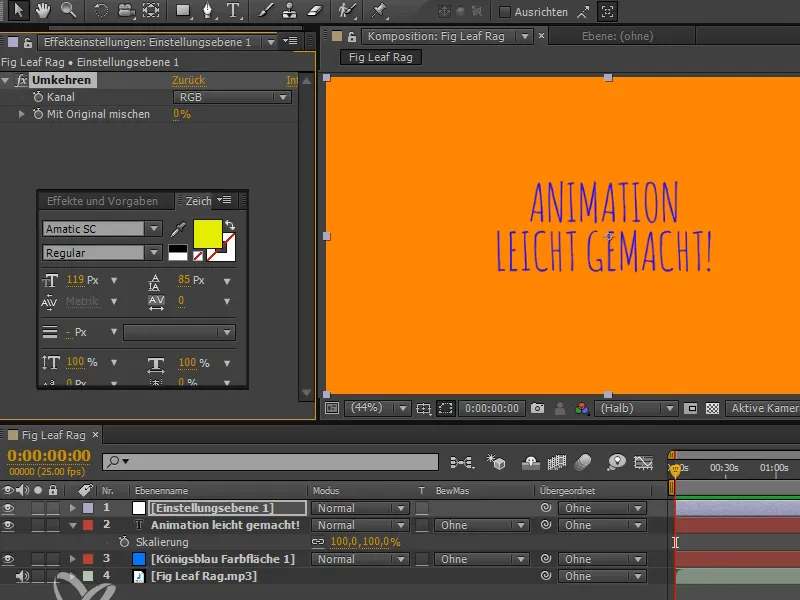The width and height of the screenshot is (800, 600).
Task: Select the Hand tool
Action: coord(44,12)
